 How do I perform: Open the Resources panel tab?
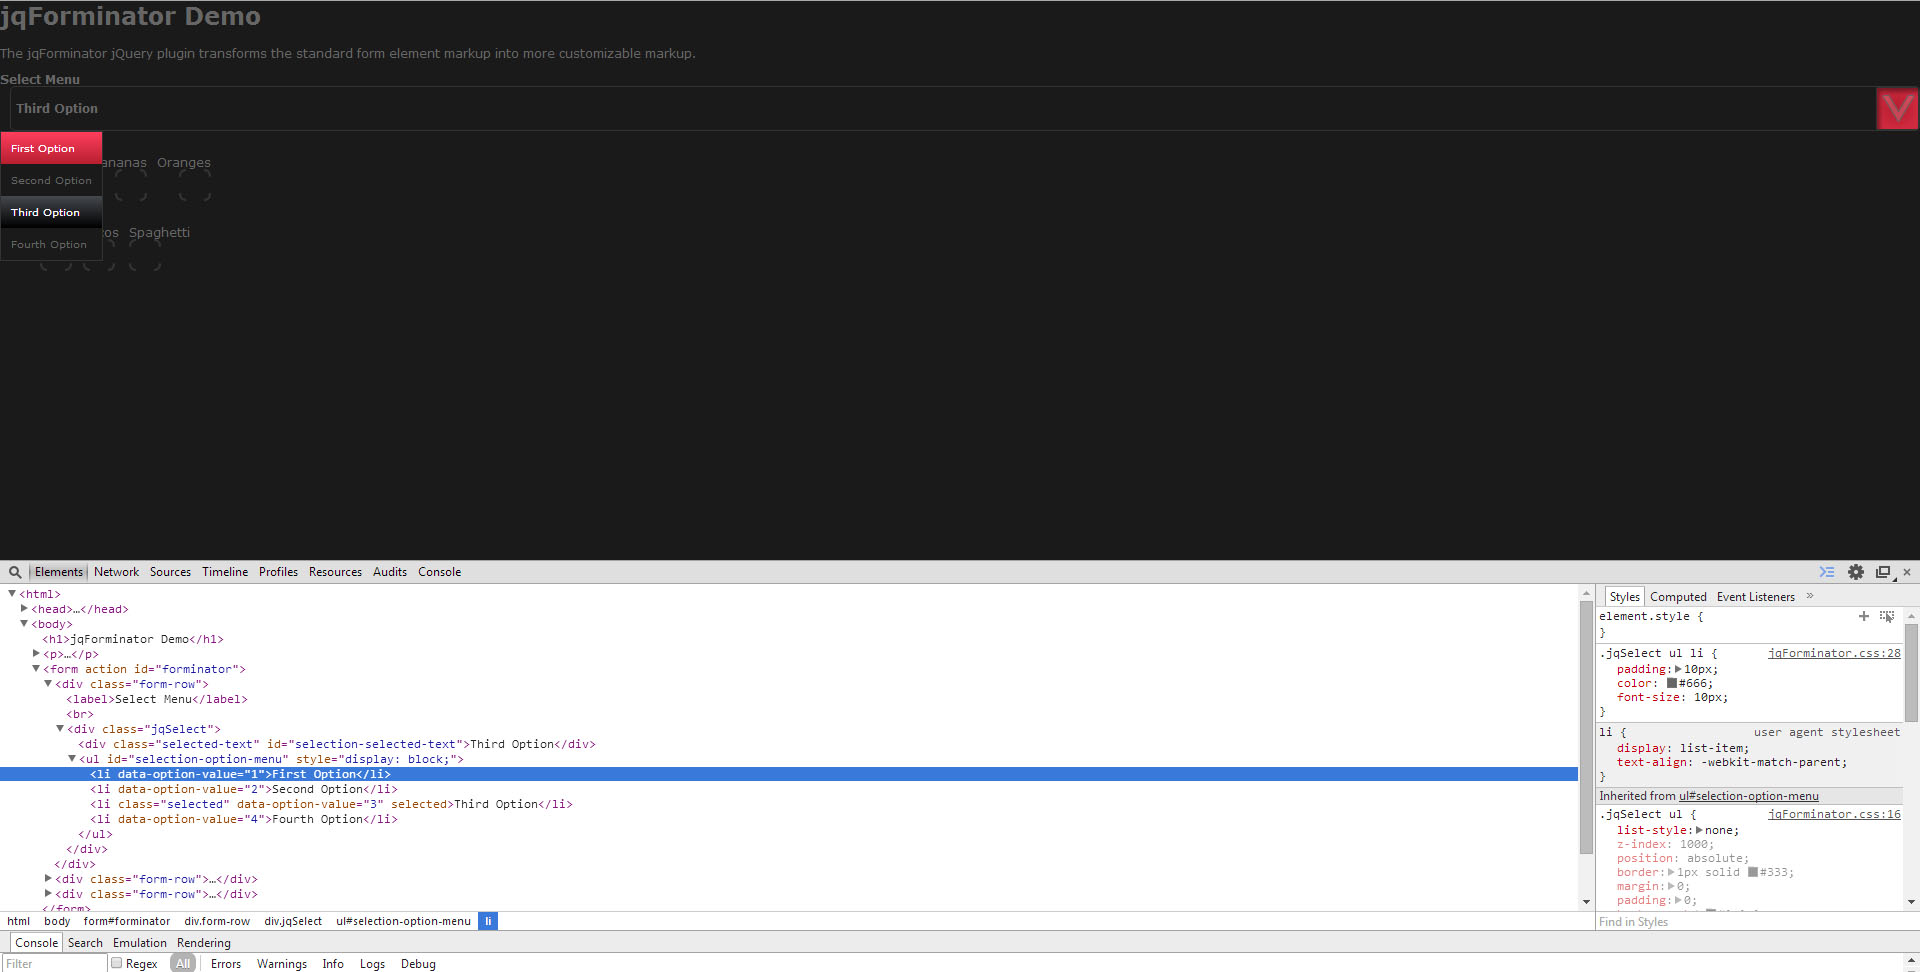335,572
